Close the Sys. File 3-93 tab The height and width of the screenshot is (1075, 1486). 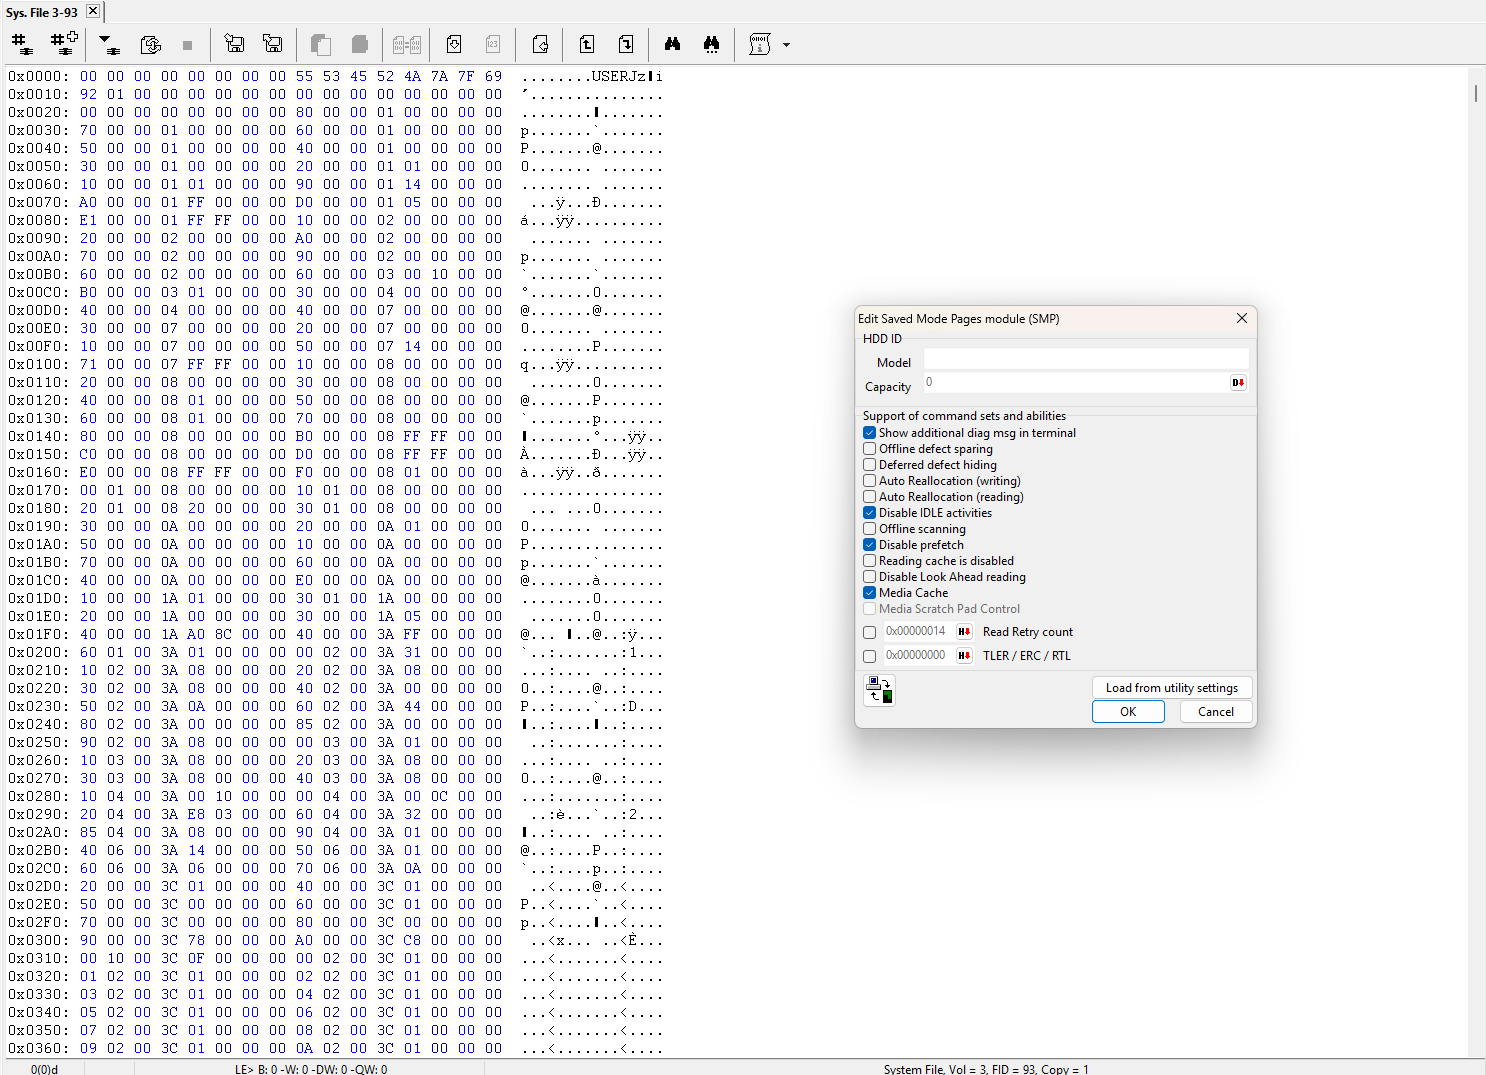tap(92, 11)
